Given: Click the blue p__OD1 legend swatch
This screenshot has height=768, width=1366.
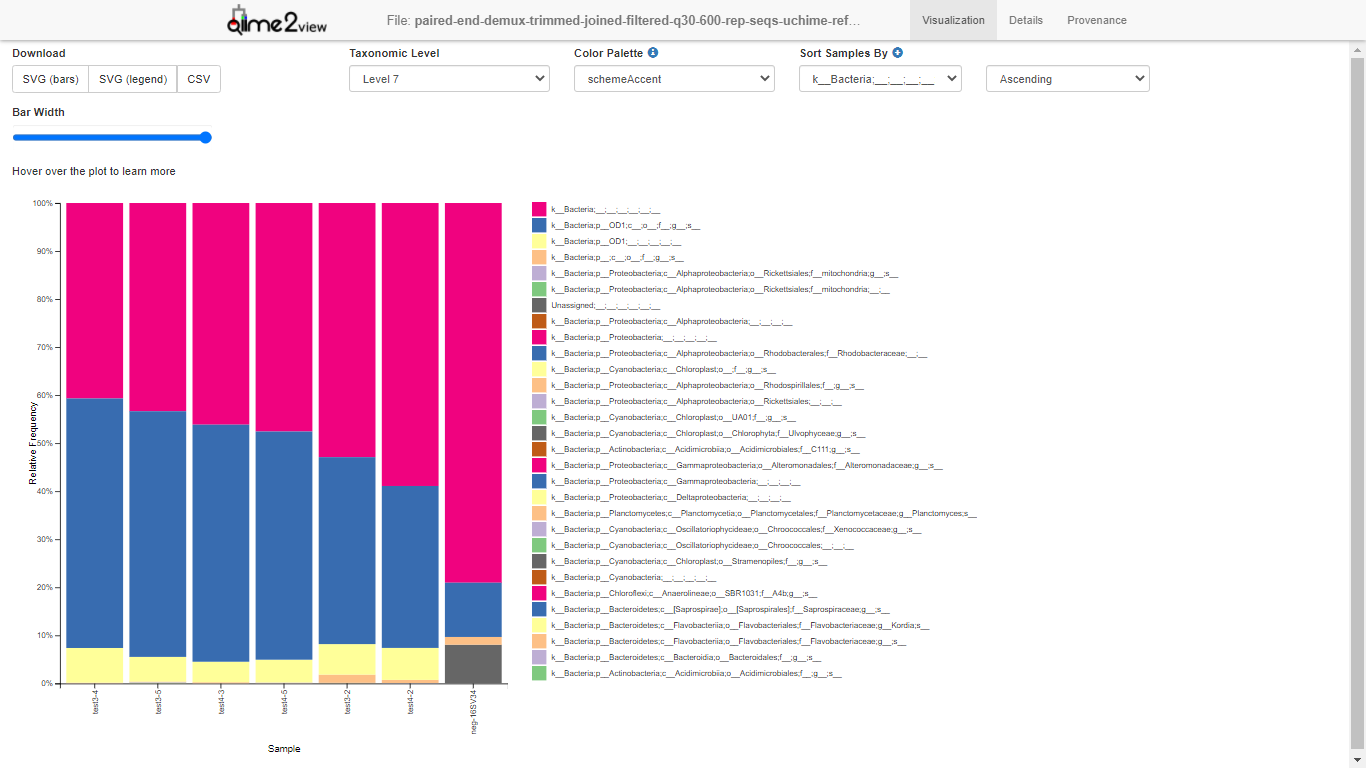Looking at the screenshot, I should 539,225.
